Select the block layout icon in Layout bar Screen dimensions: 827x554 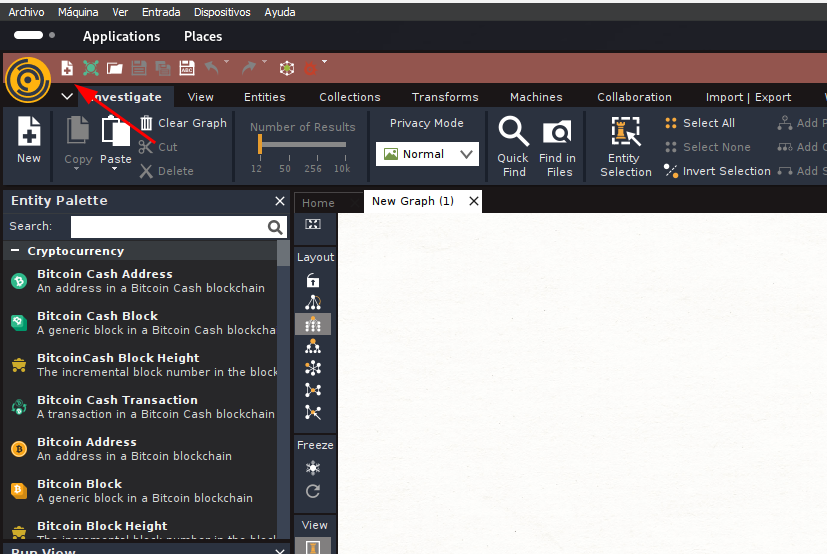point(313,324)
